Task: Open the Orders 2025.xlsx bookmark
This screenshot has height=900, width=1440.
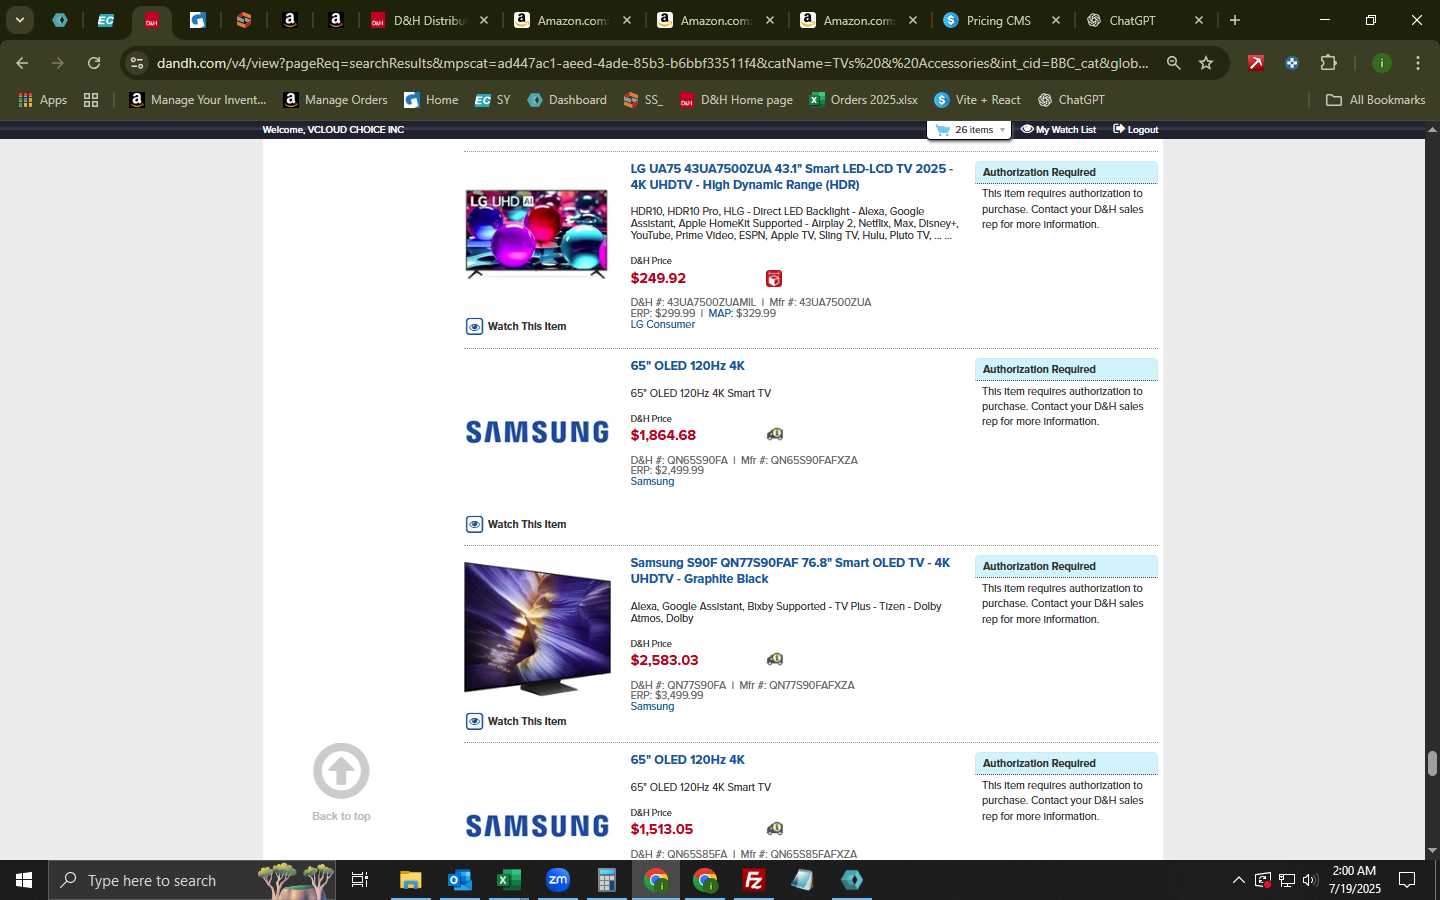Action: coord(863,100)
